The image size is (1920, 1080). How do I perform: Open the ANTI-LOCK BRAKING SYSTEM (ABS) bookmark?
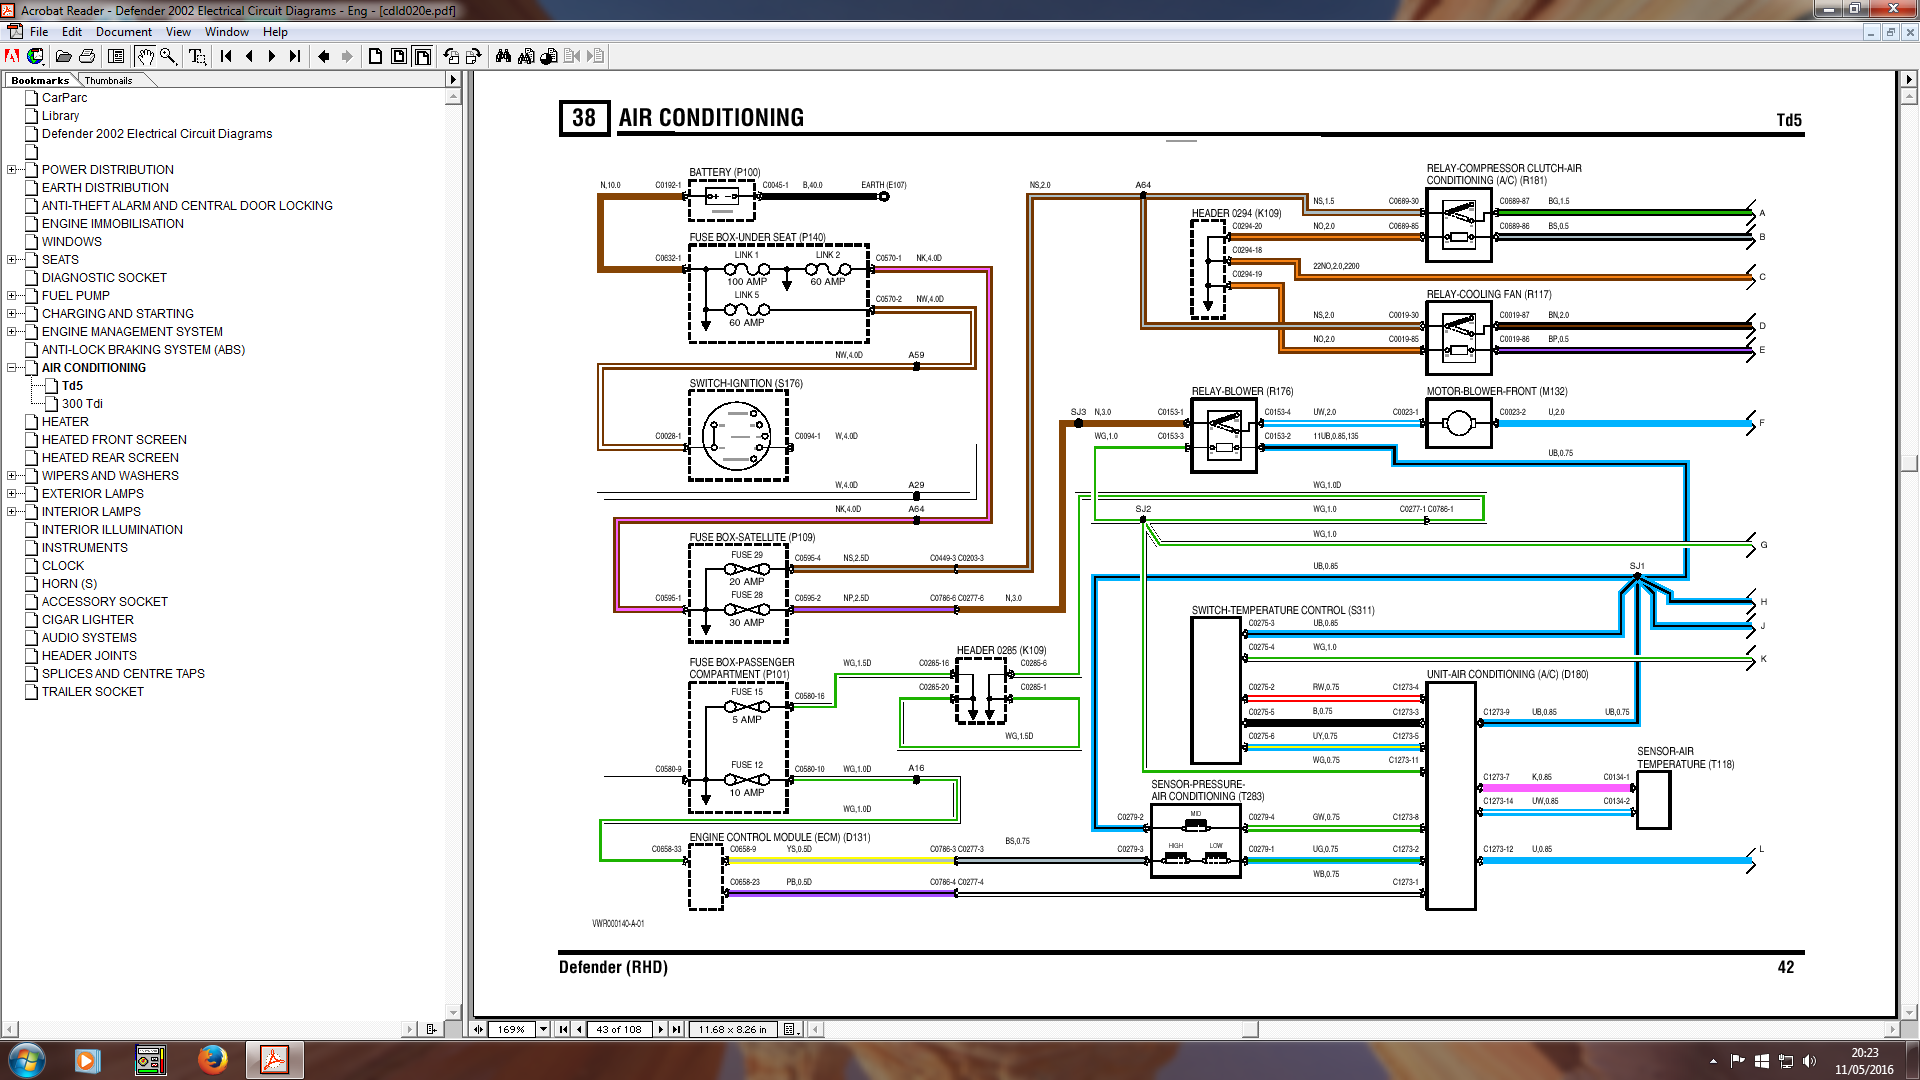143,350
